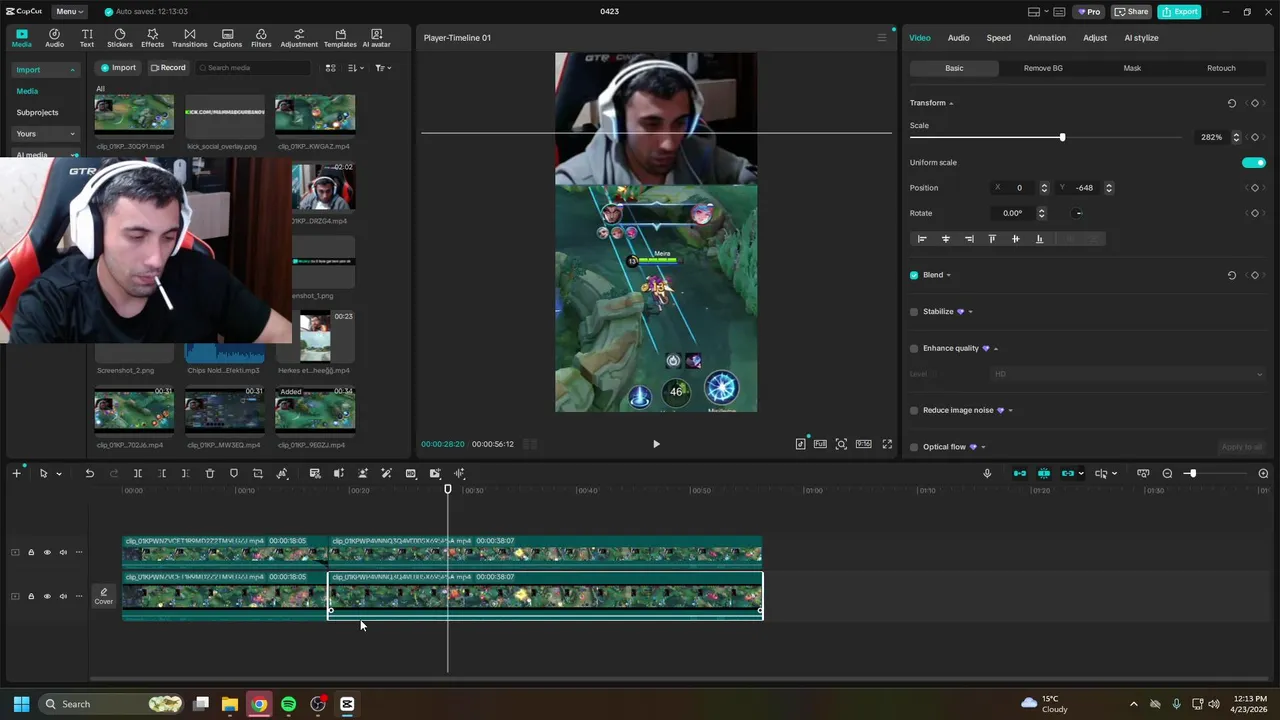This screenshot has width=1280, height=720.
Task: Open the Captions panel
Action: (227, 38)
